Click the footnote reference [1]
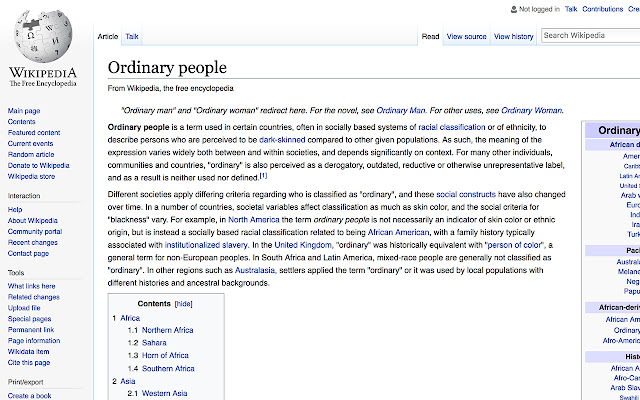Viewport: 640px width, 400px height. (263, 175)
